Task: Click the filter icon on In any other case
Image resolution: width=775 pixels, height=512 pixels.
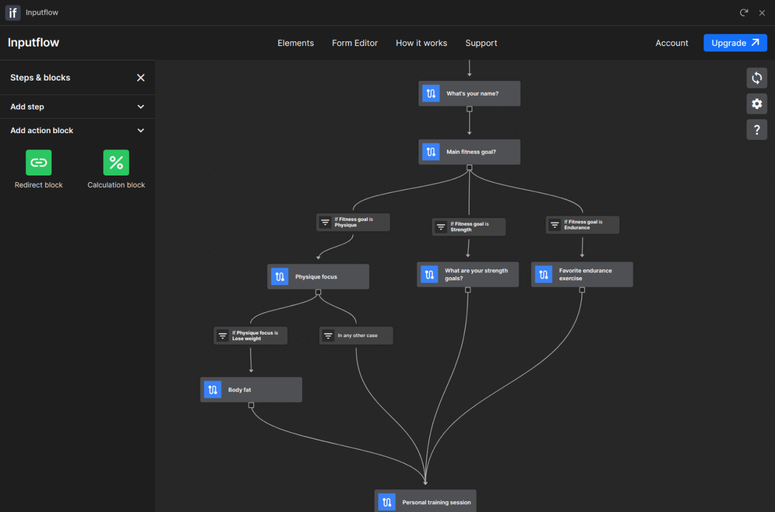Action: [328, 336]
